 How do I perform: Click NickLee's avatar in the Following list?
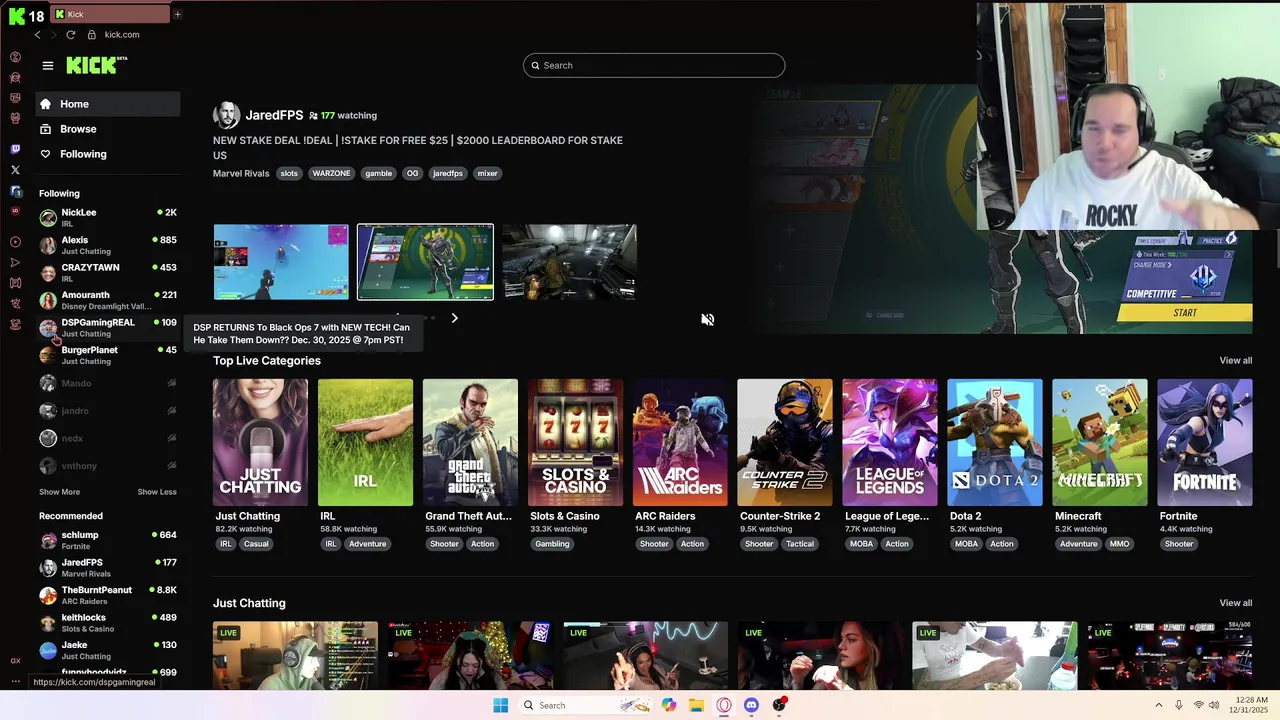pyautogui.click(x=48, y=217)
